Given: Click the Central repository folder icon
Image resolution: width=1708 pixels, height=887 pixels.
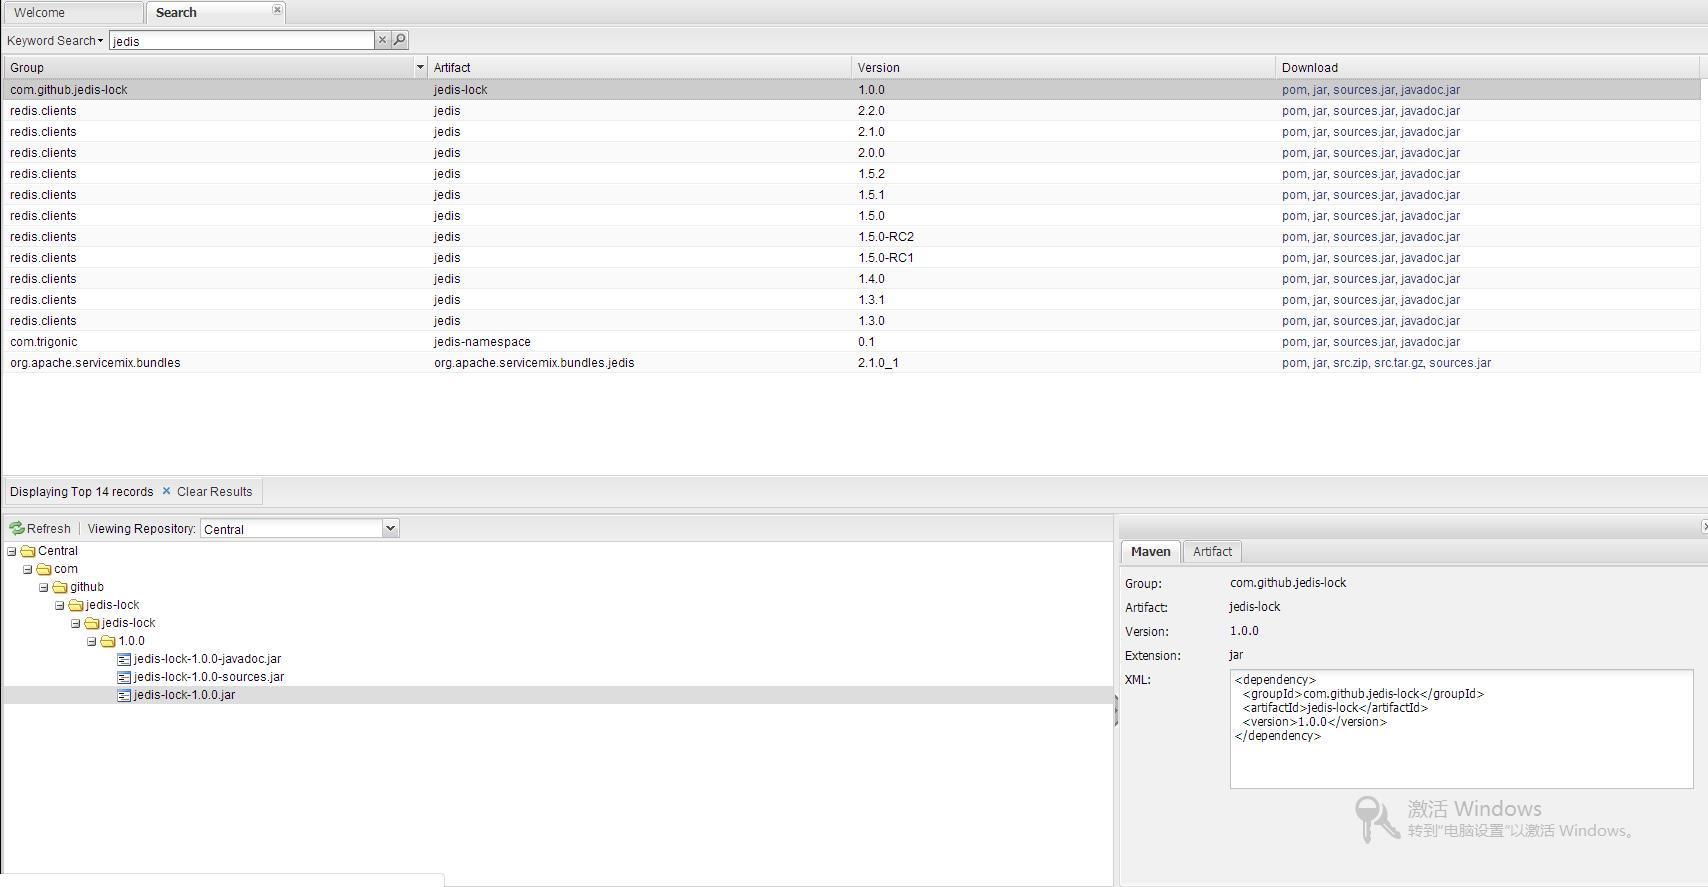Looking at the screenshot, I should [28, 551].
